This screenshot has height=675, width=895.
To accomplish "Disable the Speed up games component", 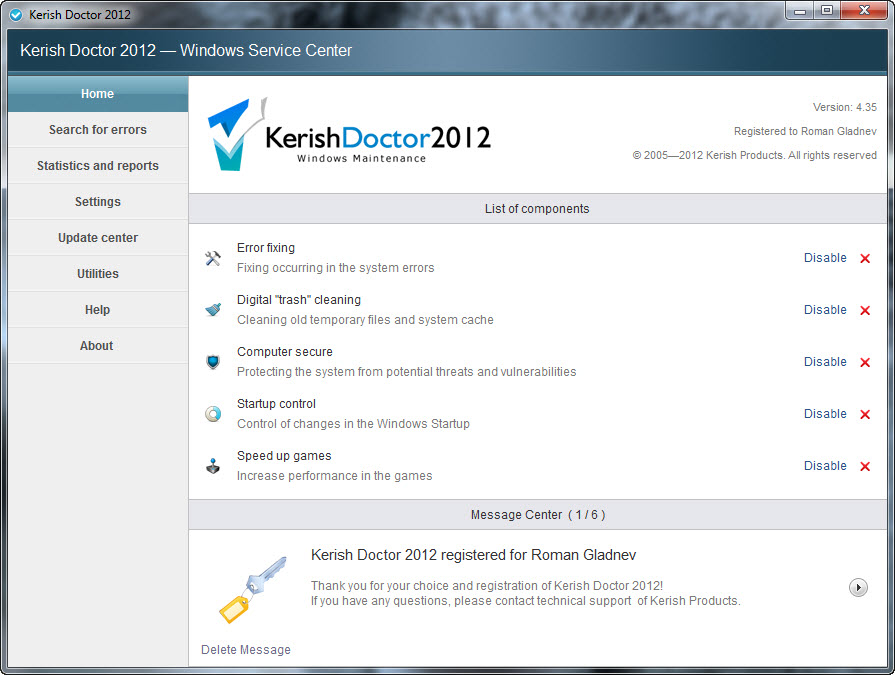I will tap(825, 466).
